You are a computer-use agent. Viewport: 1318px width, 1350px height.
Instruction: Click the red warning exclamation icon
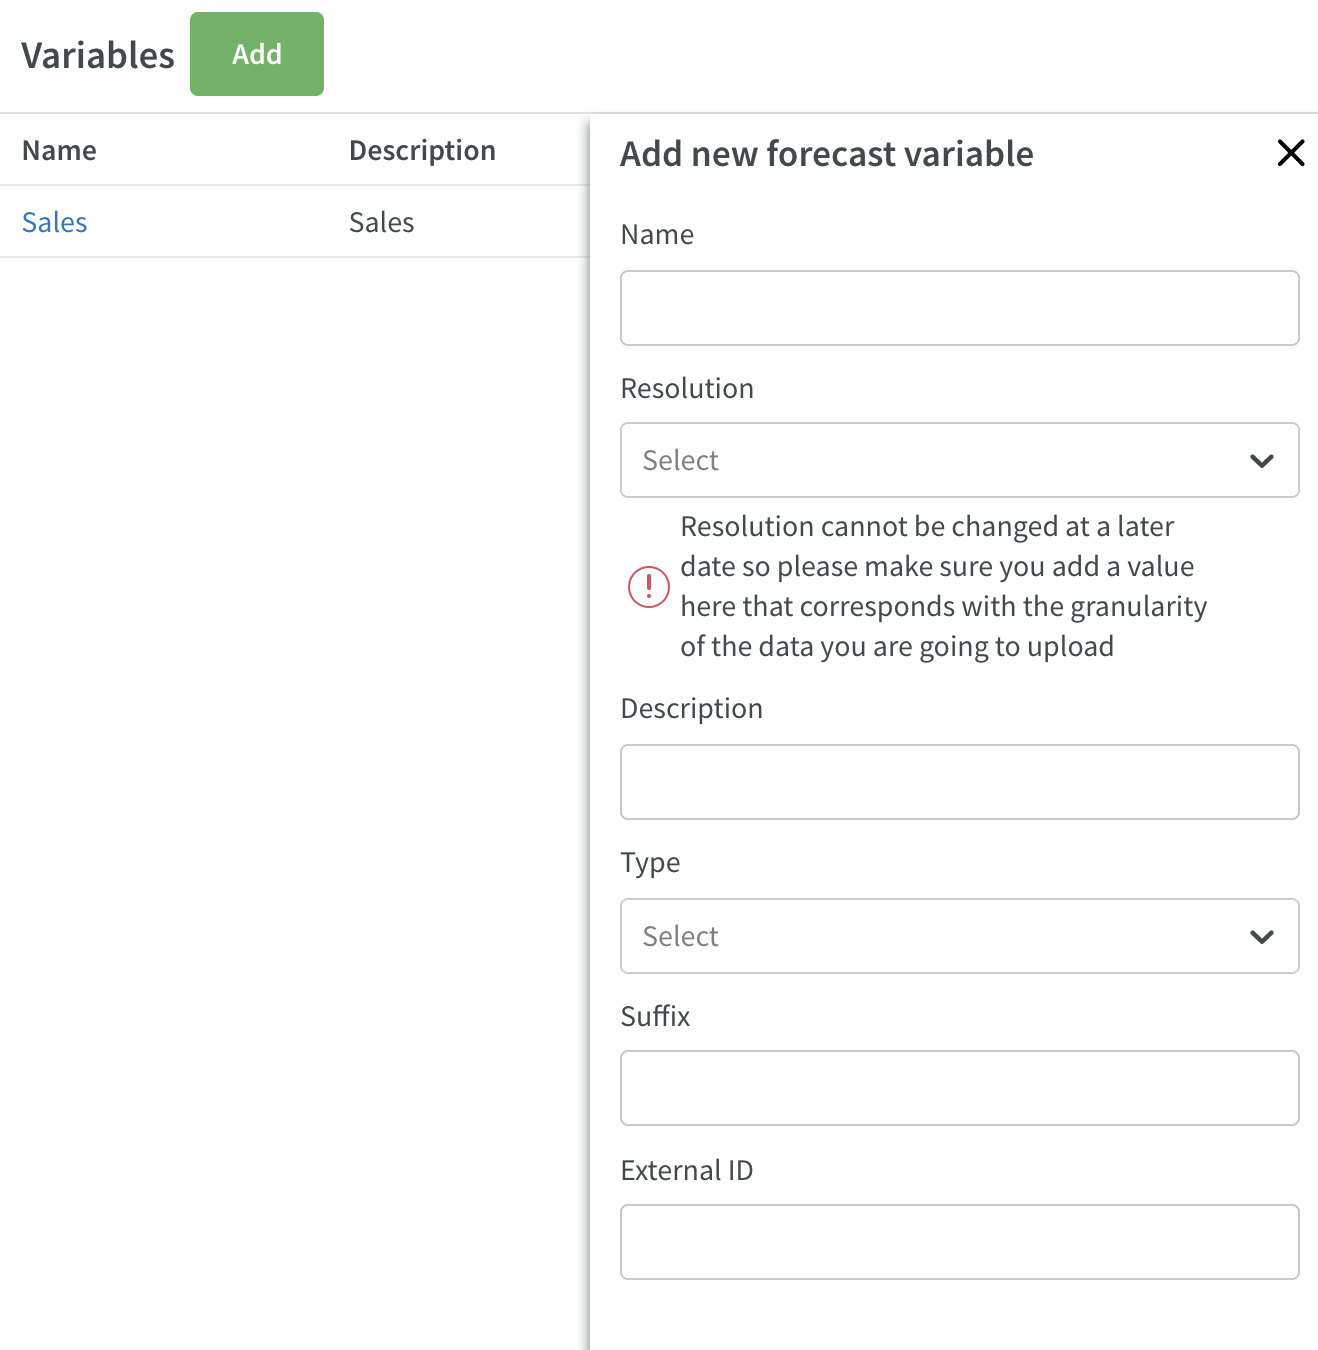649,586
